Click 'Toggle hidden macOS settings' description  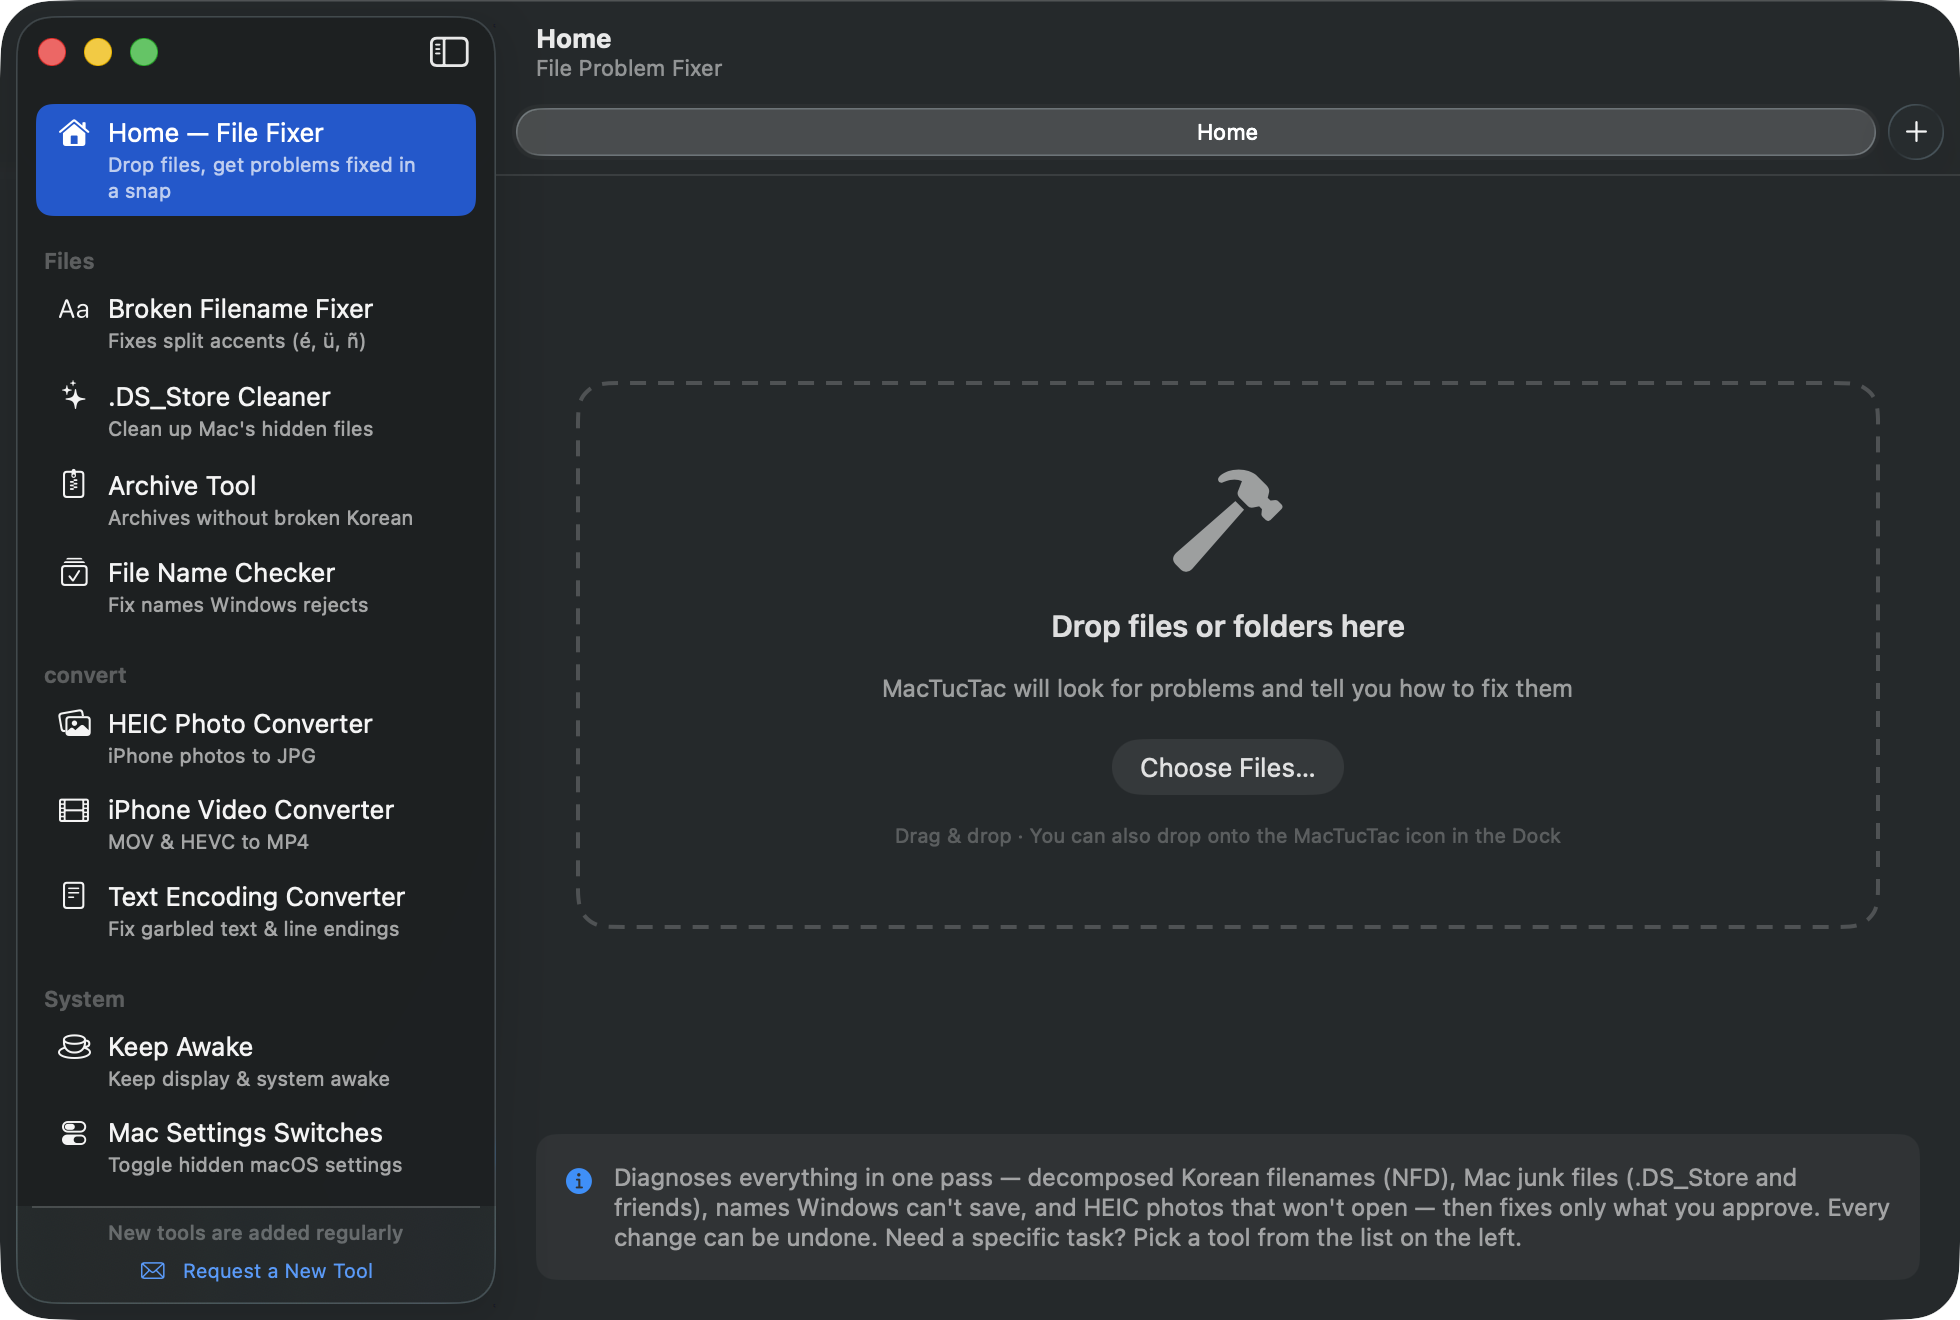click(255, 1165)
